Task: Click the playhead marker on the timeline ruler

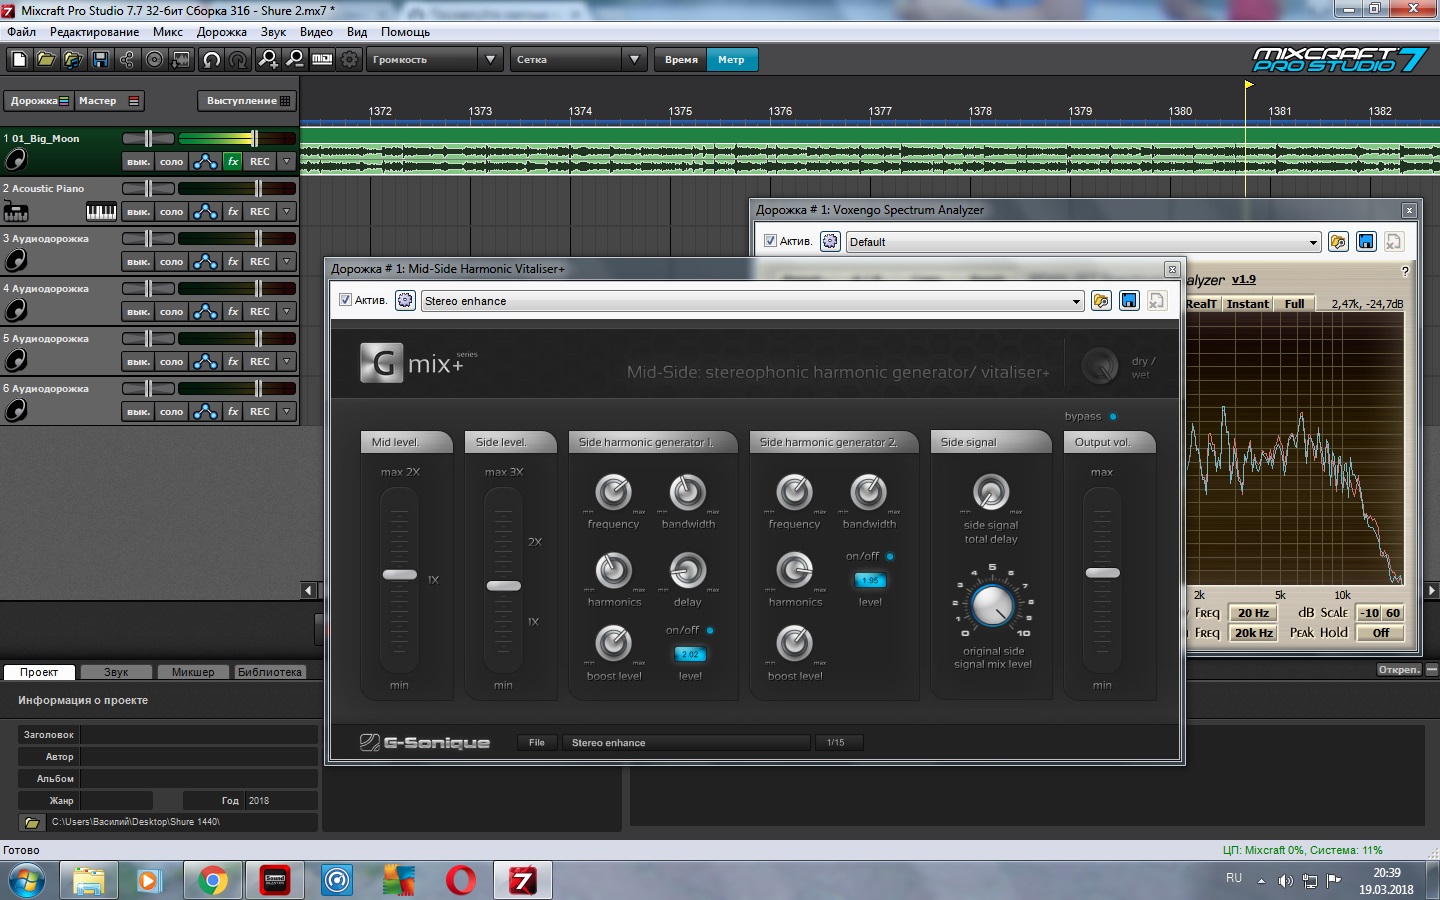Action: pos(1248,86)
